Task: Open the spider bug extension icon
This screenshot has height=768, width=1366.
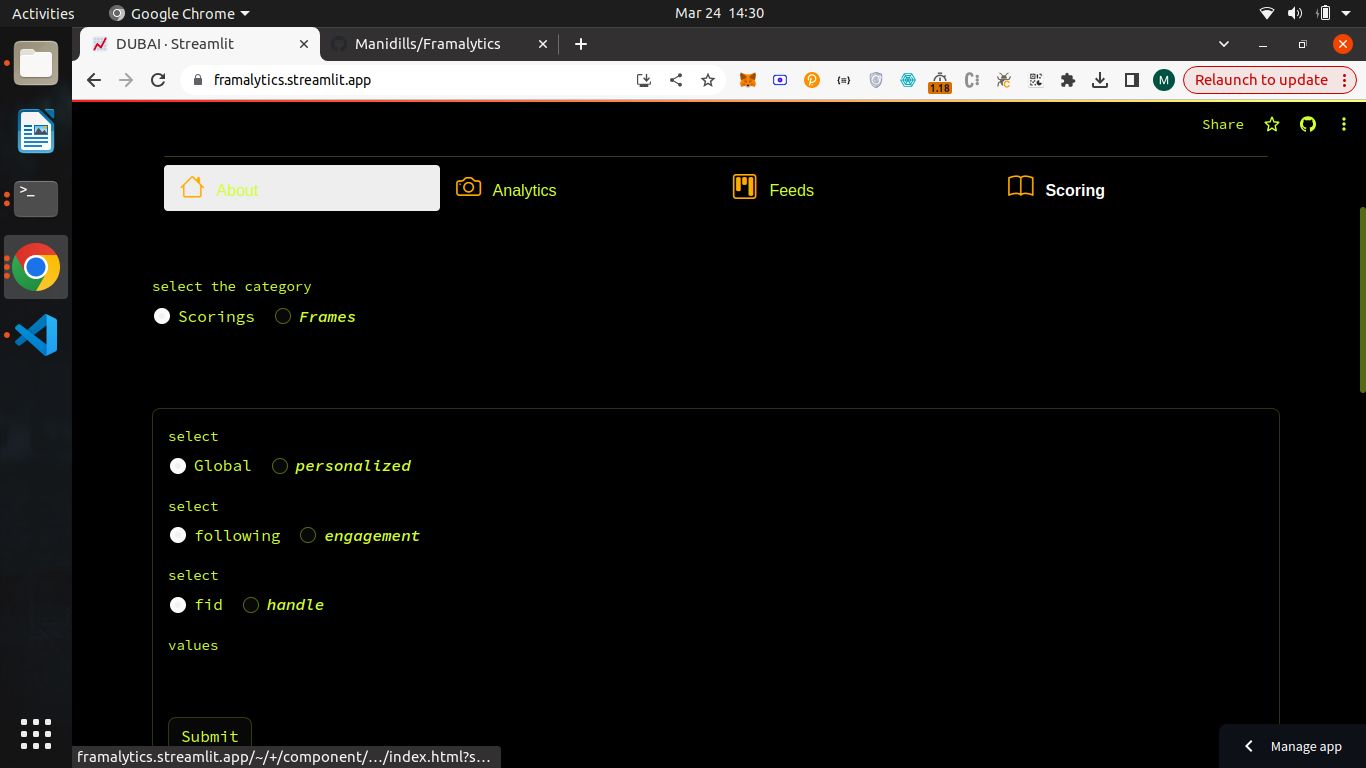Action: 1004,80
